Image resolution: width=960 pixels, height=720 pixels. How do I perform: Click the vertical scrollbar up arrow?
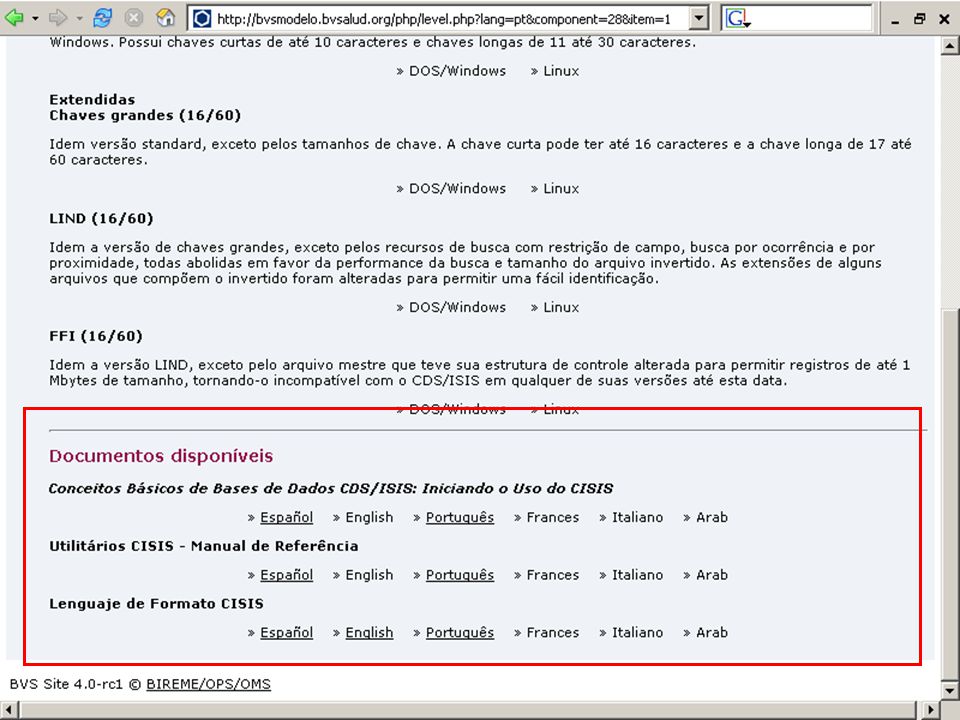click(x=950, y=45)
